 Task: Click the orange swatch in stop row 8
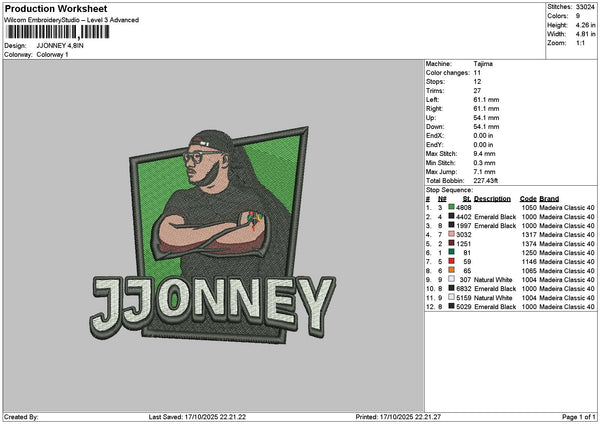(x=452, y=270)
